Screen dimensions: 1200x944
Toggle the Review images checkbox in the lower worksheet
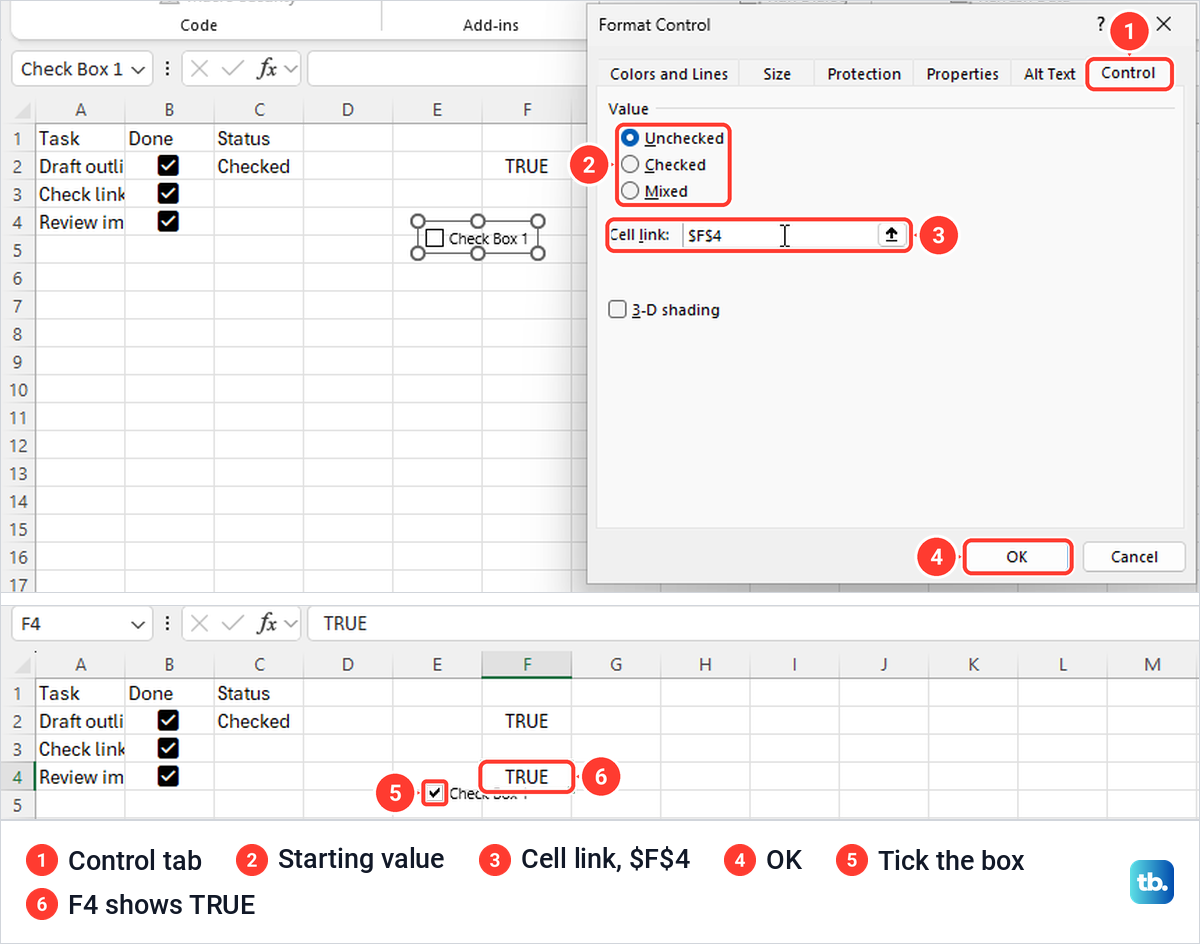168,776
